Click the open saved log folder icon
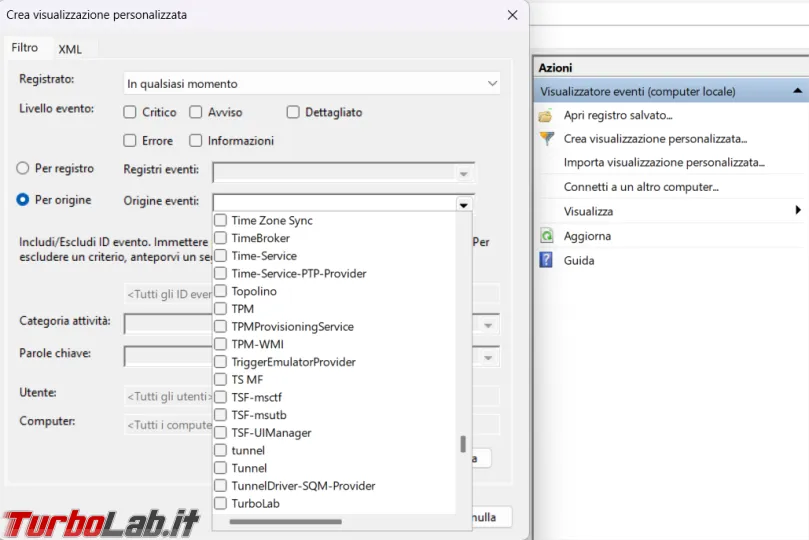 (x=546, y=115)
